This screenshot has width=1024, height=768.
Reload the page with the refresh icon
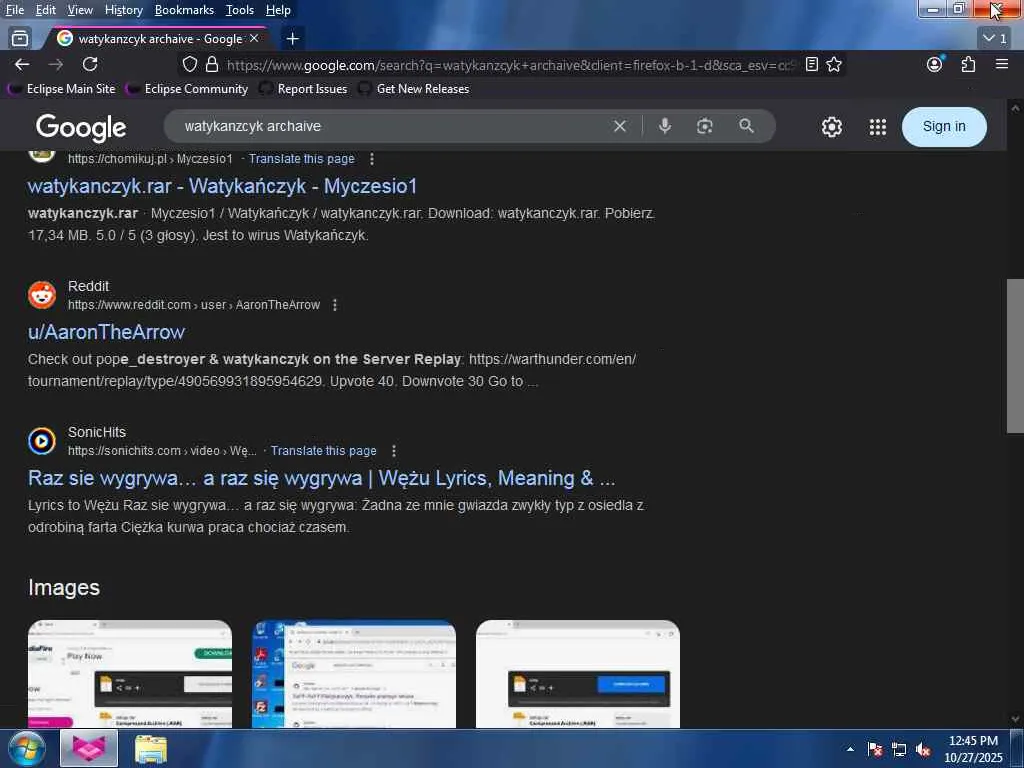[x=90, y=64]
